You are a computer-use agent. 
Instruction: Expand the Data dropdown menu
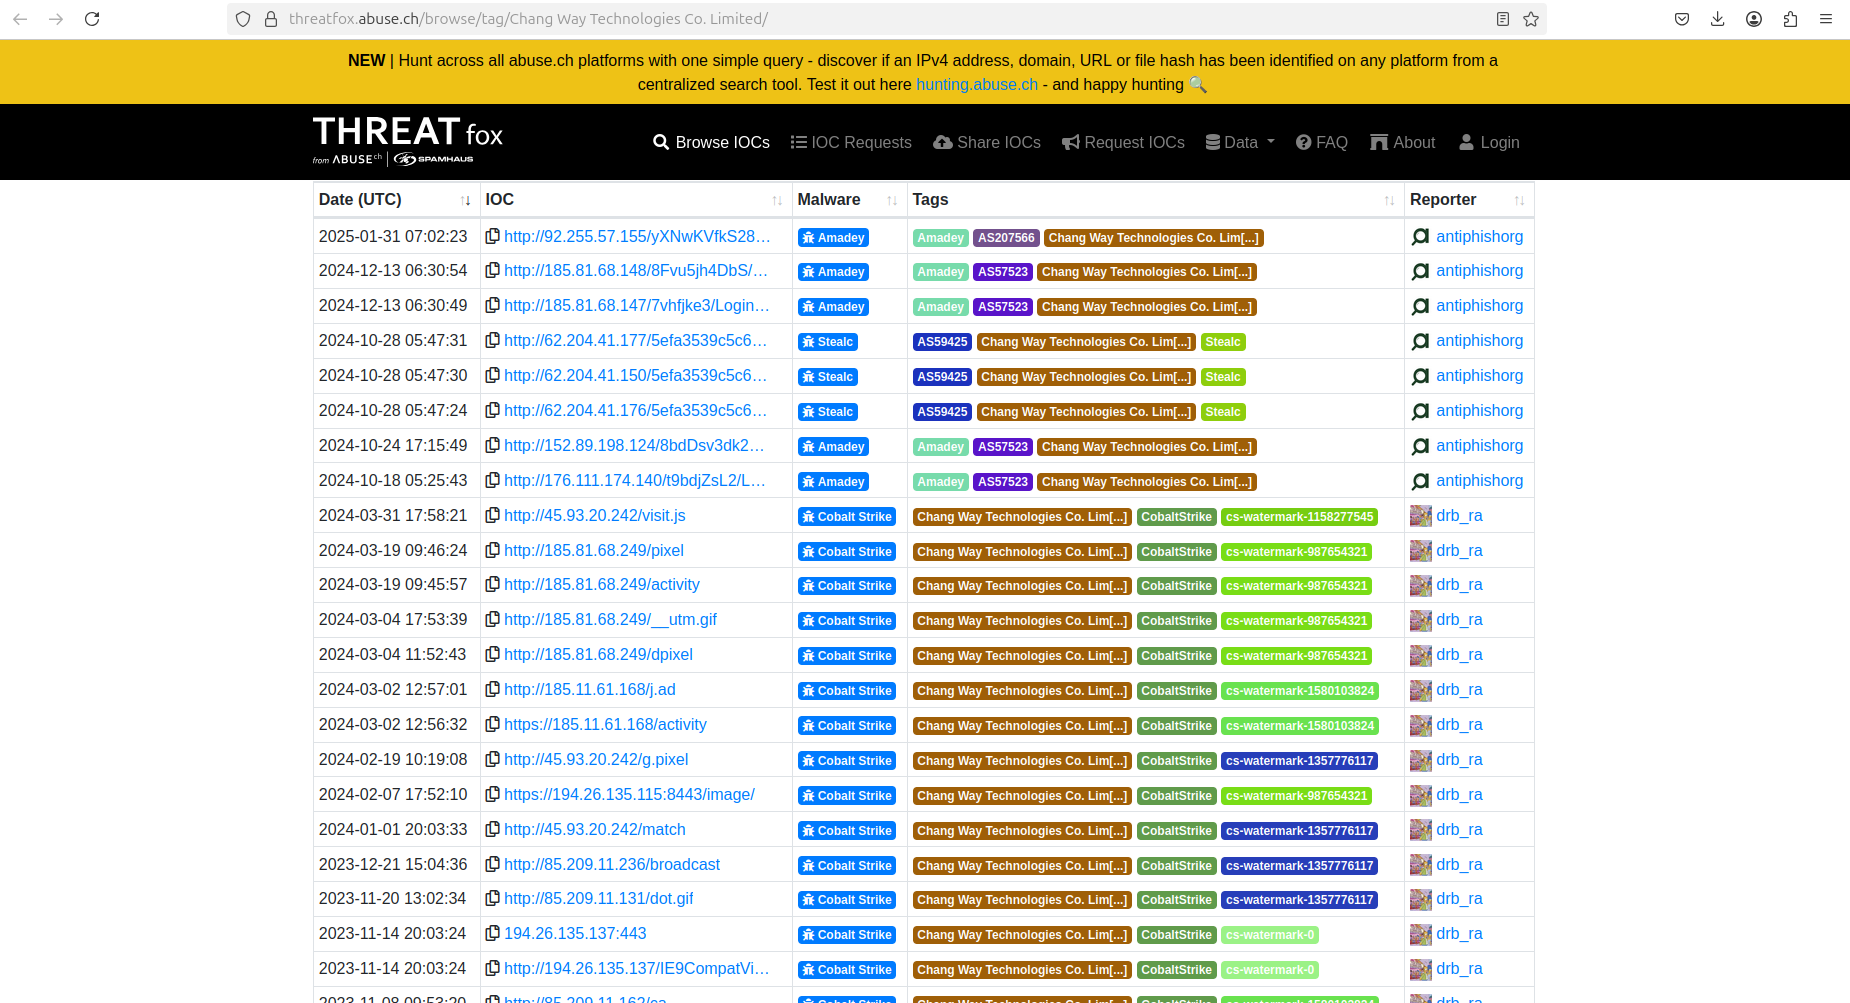click(1240, 142)
